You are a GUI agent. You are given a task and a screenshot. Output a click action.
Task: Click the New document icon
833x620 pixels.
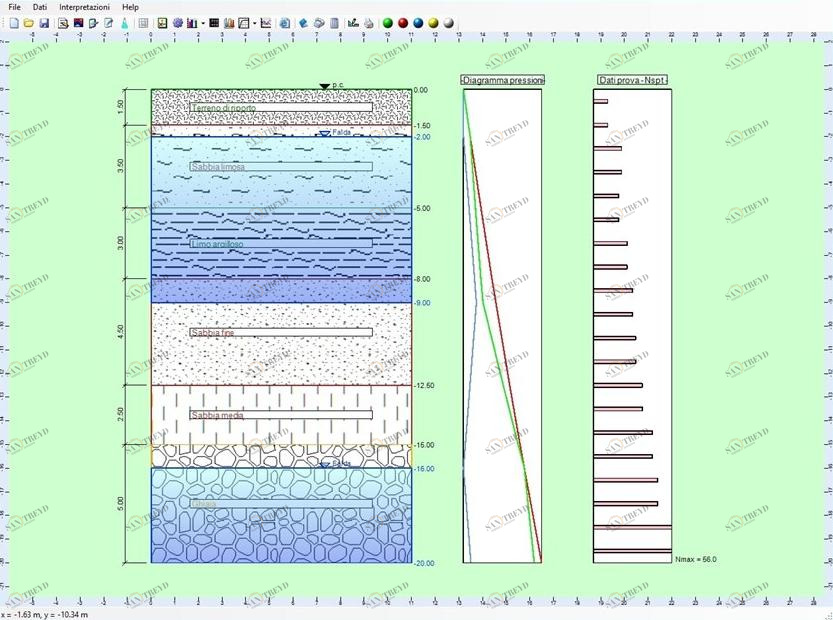[x=14, y=22]
